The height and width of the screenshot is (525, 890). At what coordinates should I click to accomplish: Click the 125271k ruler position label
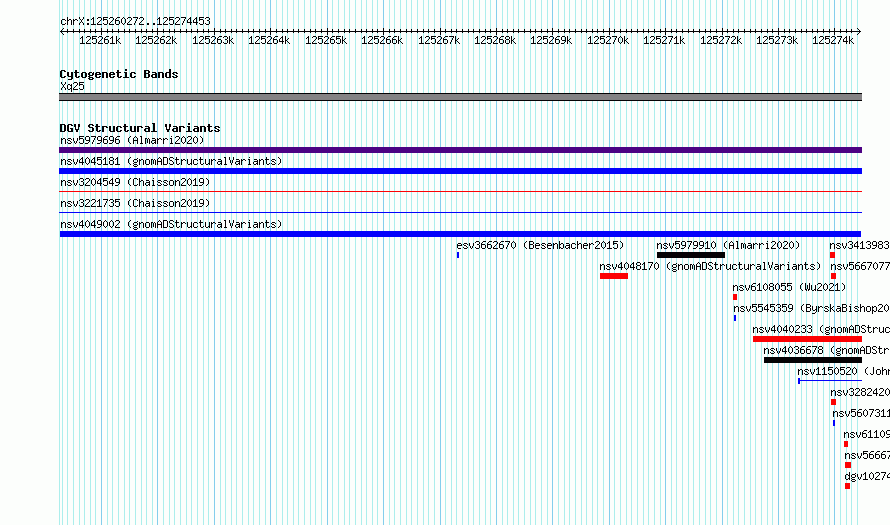click(664, 40)
